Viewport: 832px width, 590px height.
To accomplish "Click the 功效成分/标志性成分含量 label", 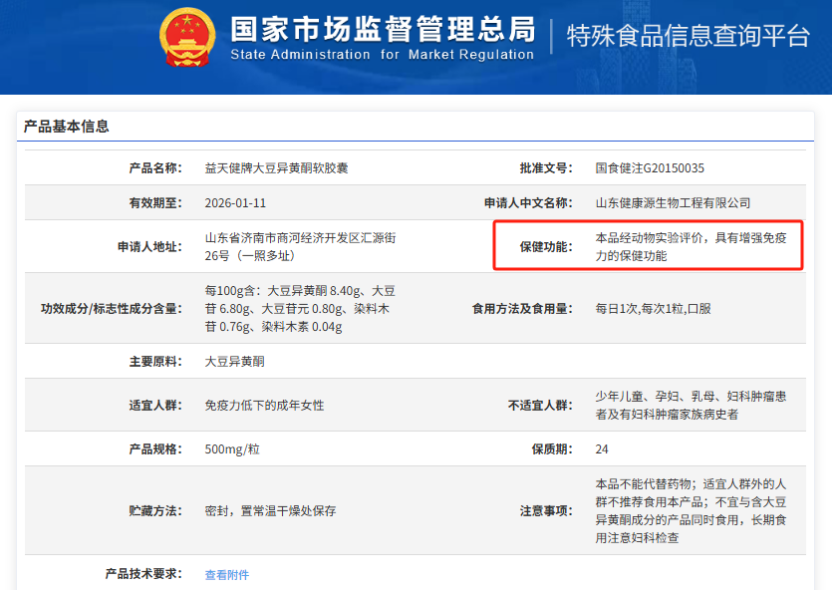I will [111, 309].
